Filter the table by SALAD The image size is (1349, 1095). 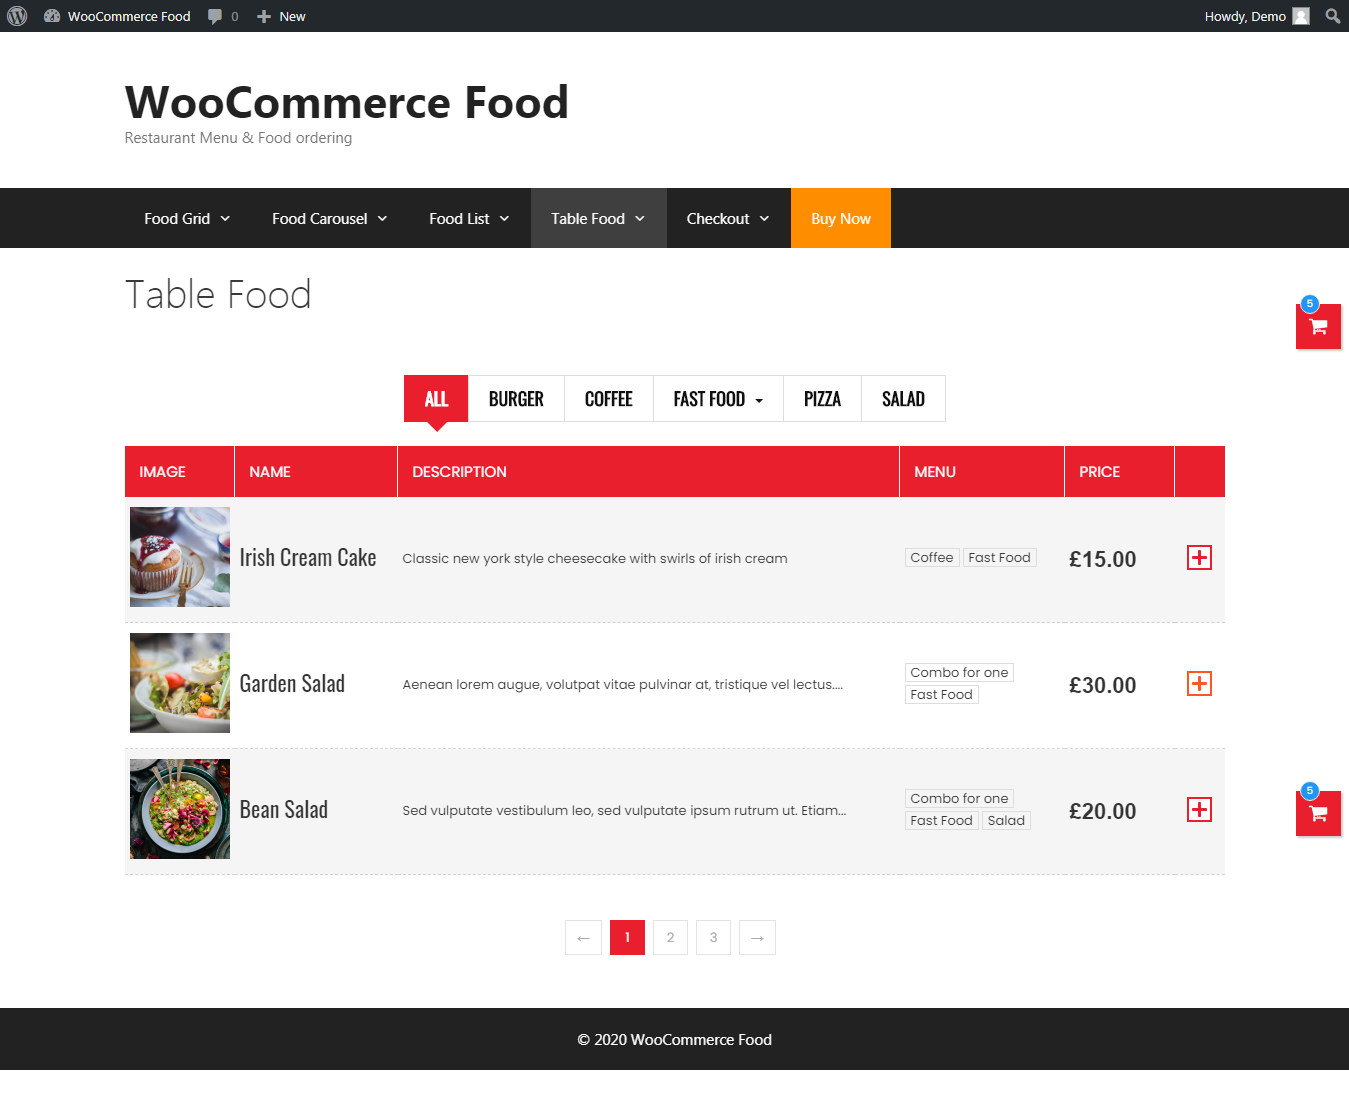point(902,398)
